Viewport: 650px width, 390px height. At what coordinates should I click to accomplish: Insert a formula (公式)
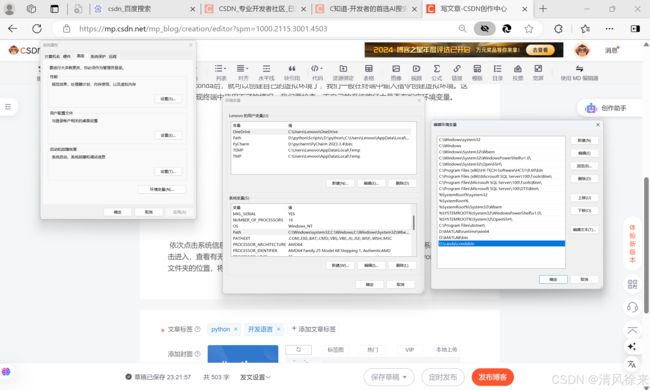point(437,73)
